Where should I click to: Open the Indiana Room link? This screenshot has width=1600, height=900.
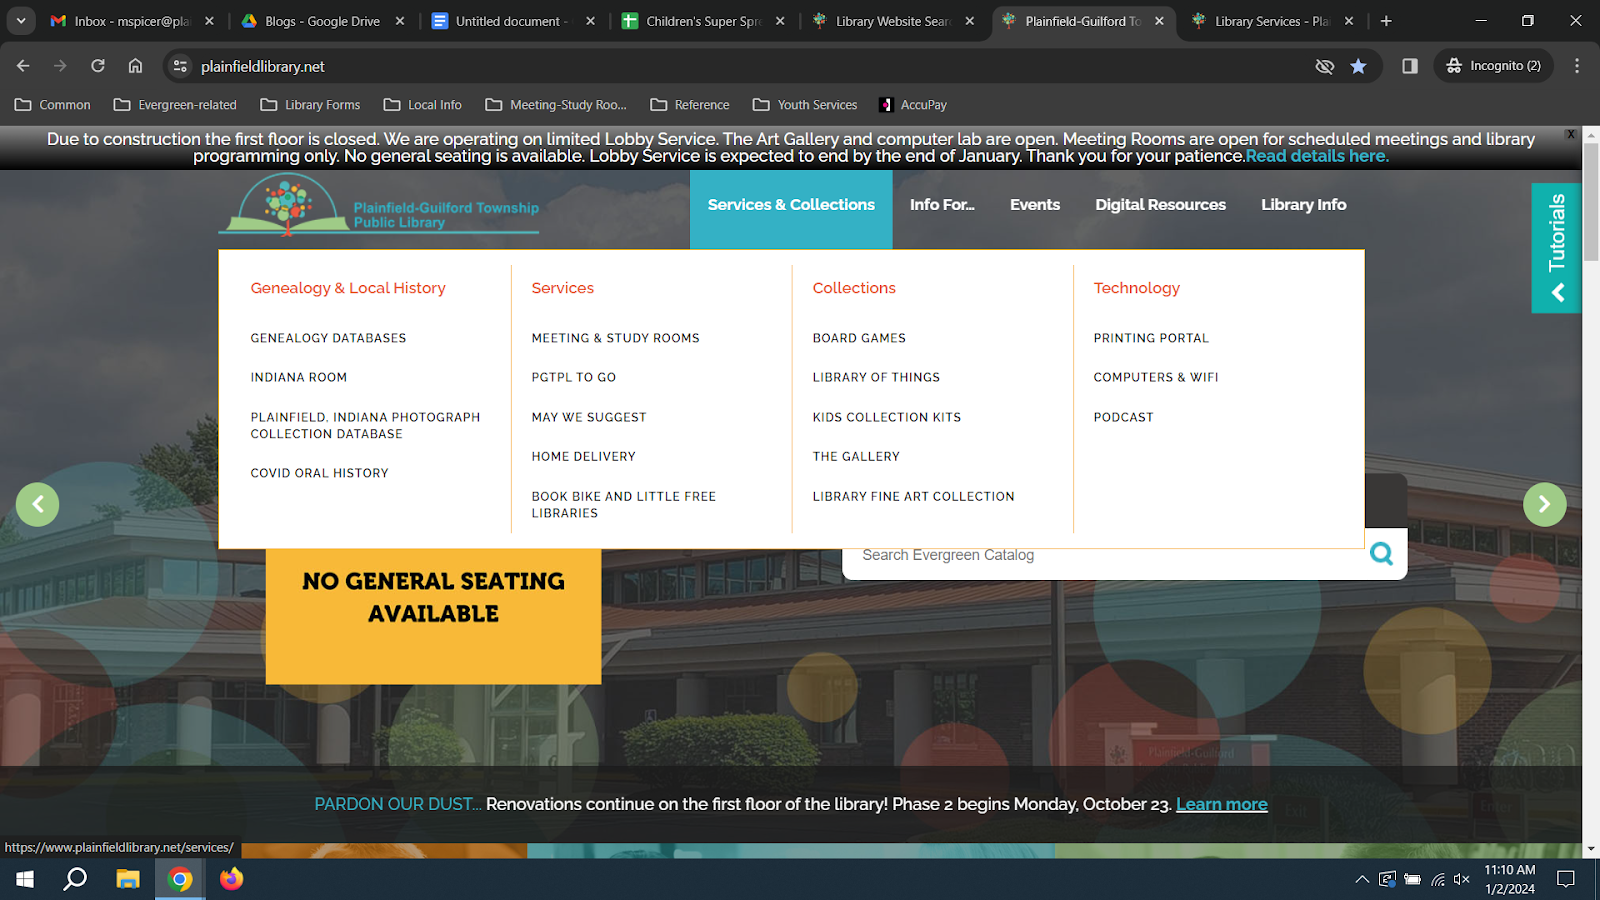pyautogui.click(x=299, y=378)
